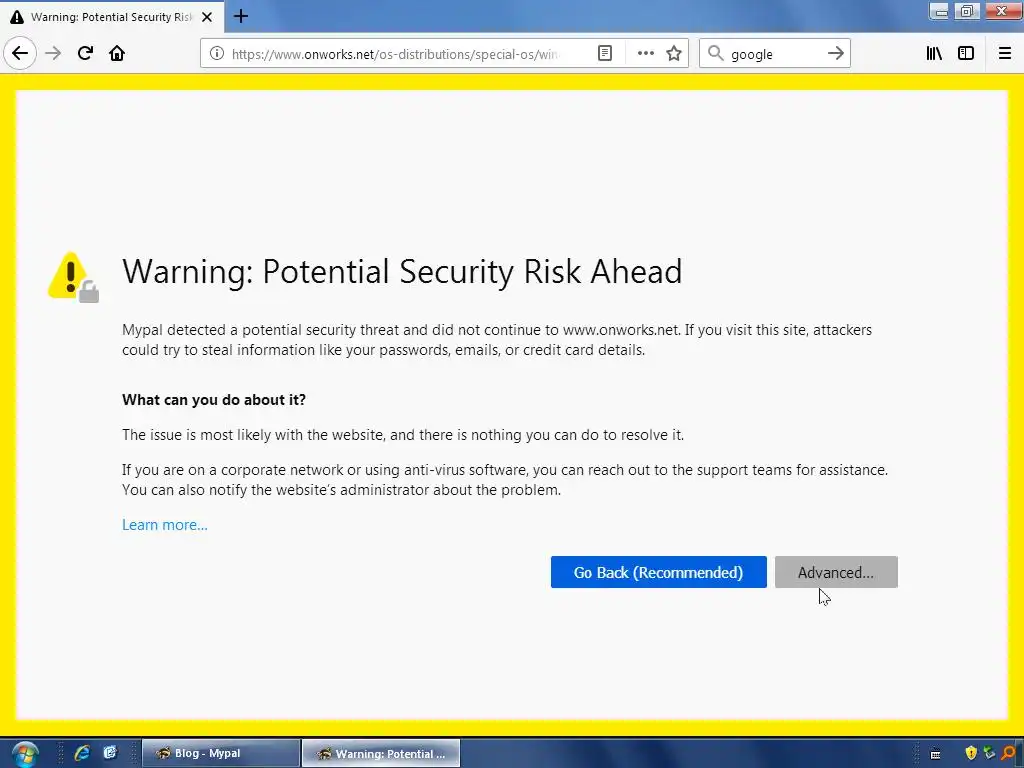Open page actions three-dot menu

[645, 54]
